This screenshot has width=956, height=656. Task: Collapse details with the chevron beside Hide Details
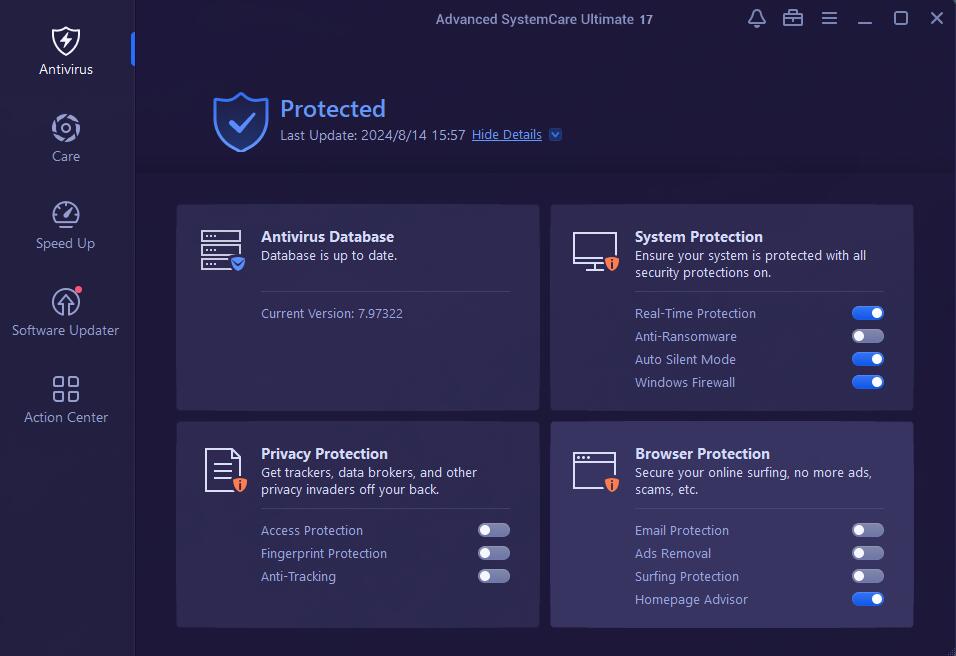click(x=555, y=135)
